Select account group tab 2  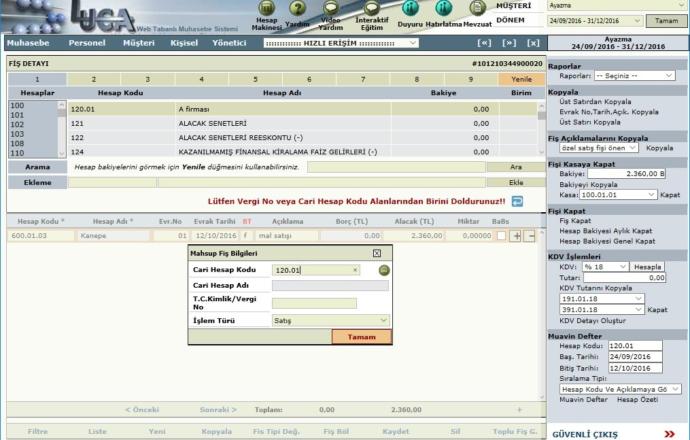tap(94, 79)
